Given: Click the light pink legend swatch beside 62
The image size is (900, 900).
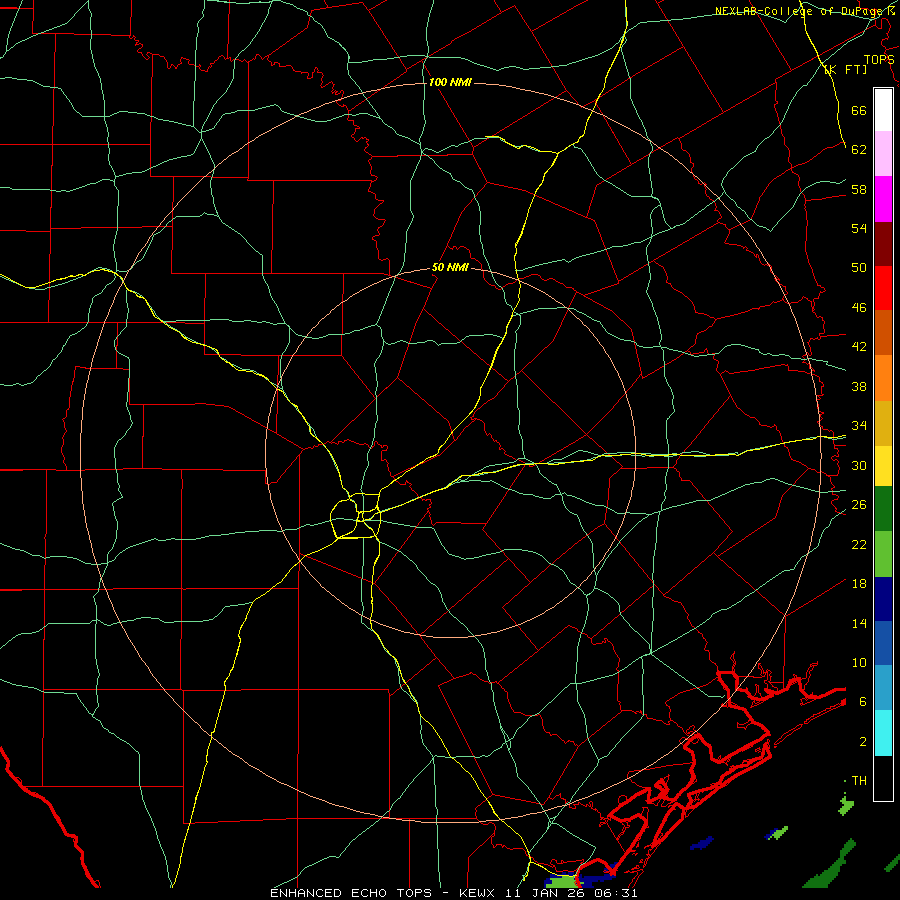Looking at the screenshot, I should (883, 153).
